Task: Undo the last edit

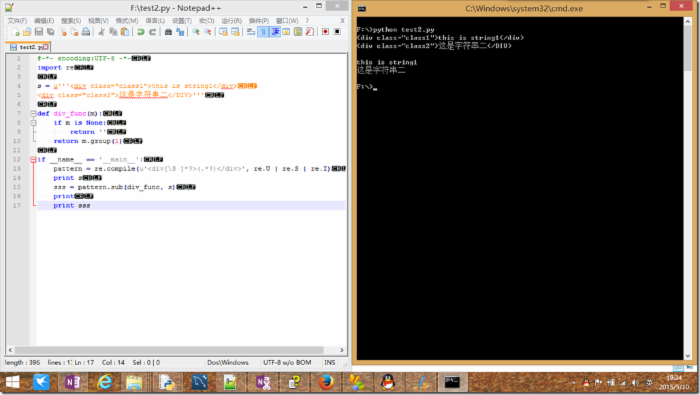Action: tap(141, 32)
